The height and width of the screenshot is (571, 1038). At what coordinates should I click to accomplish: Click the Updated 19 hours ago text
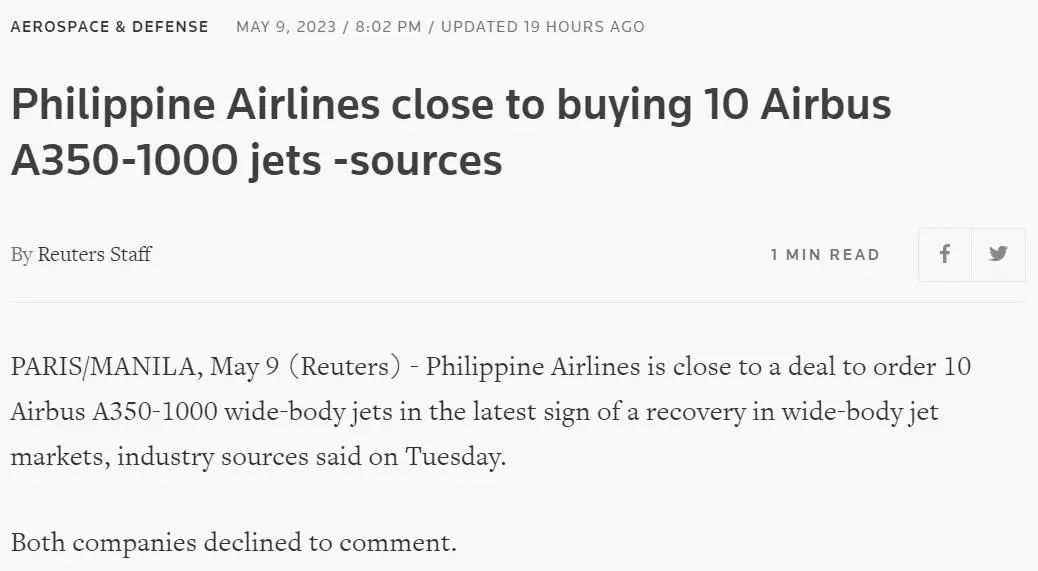click(x=543, y=27)
